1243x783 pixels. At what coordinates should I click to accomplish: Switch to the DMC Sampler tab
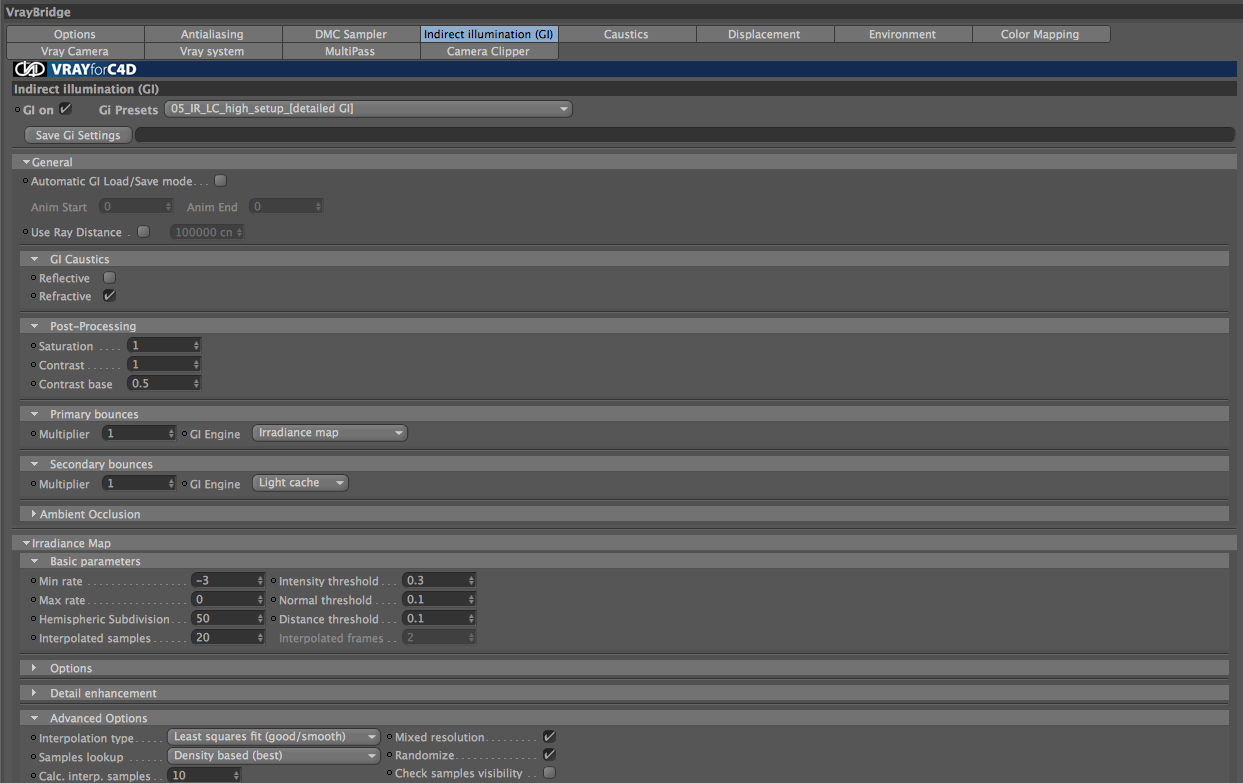(351, 34)
